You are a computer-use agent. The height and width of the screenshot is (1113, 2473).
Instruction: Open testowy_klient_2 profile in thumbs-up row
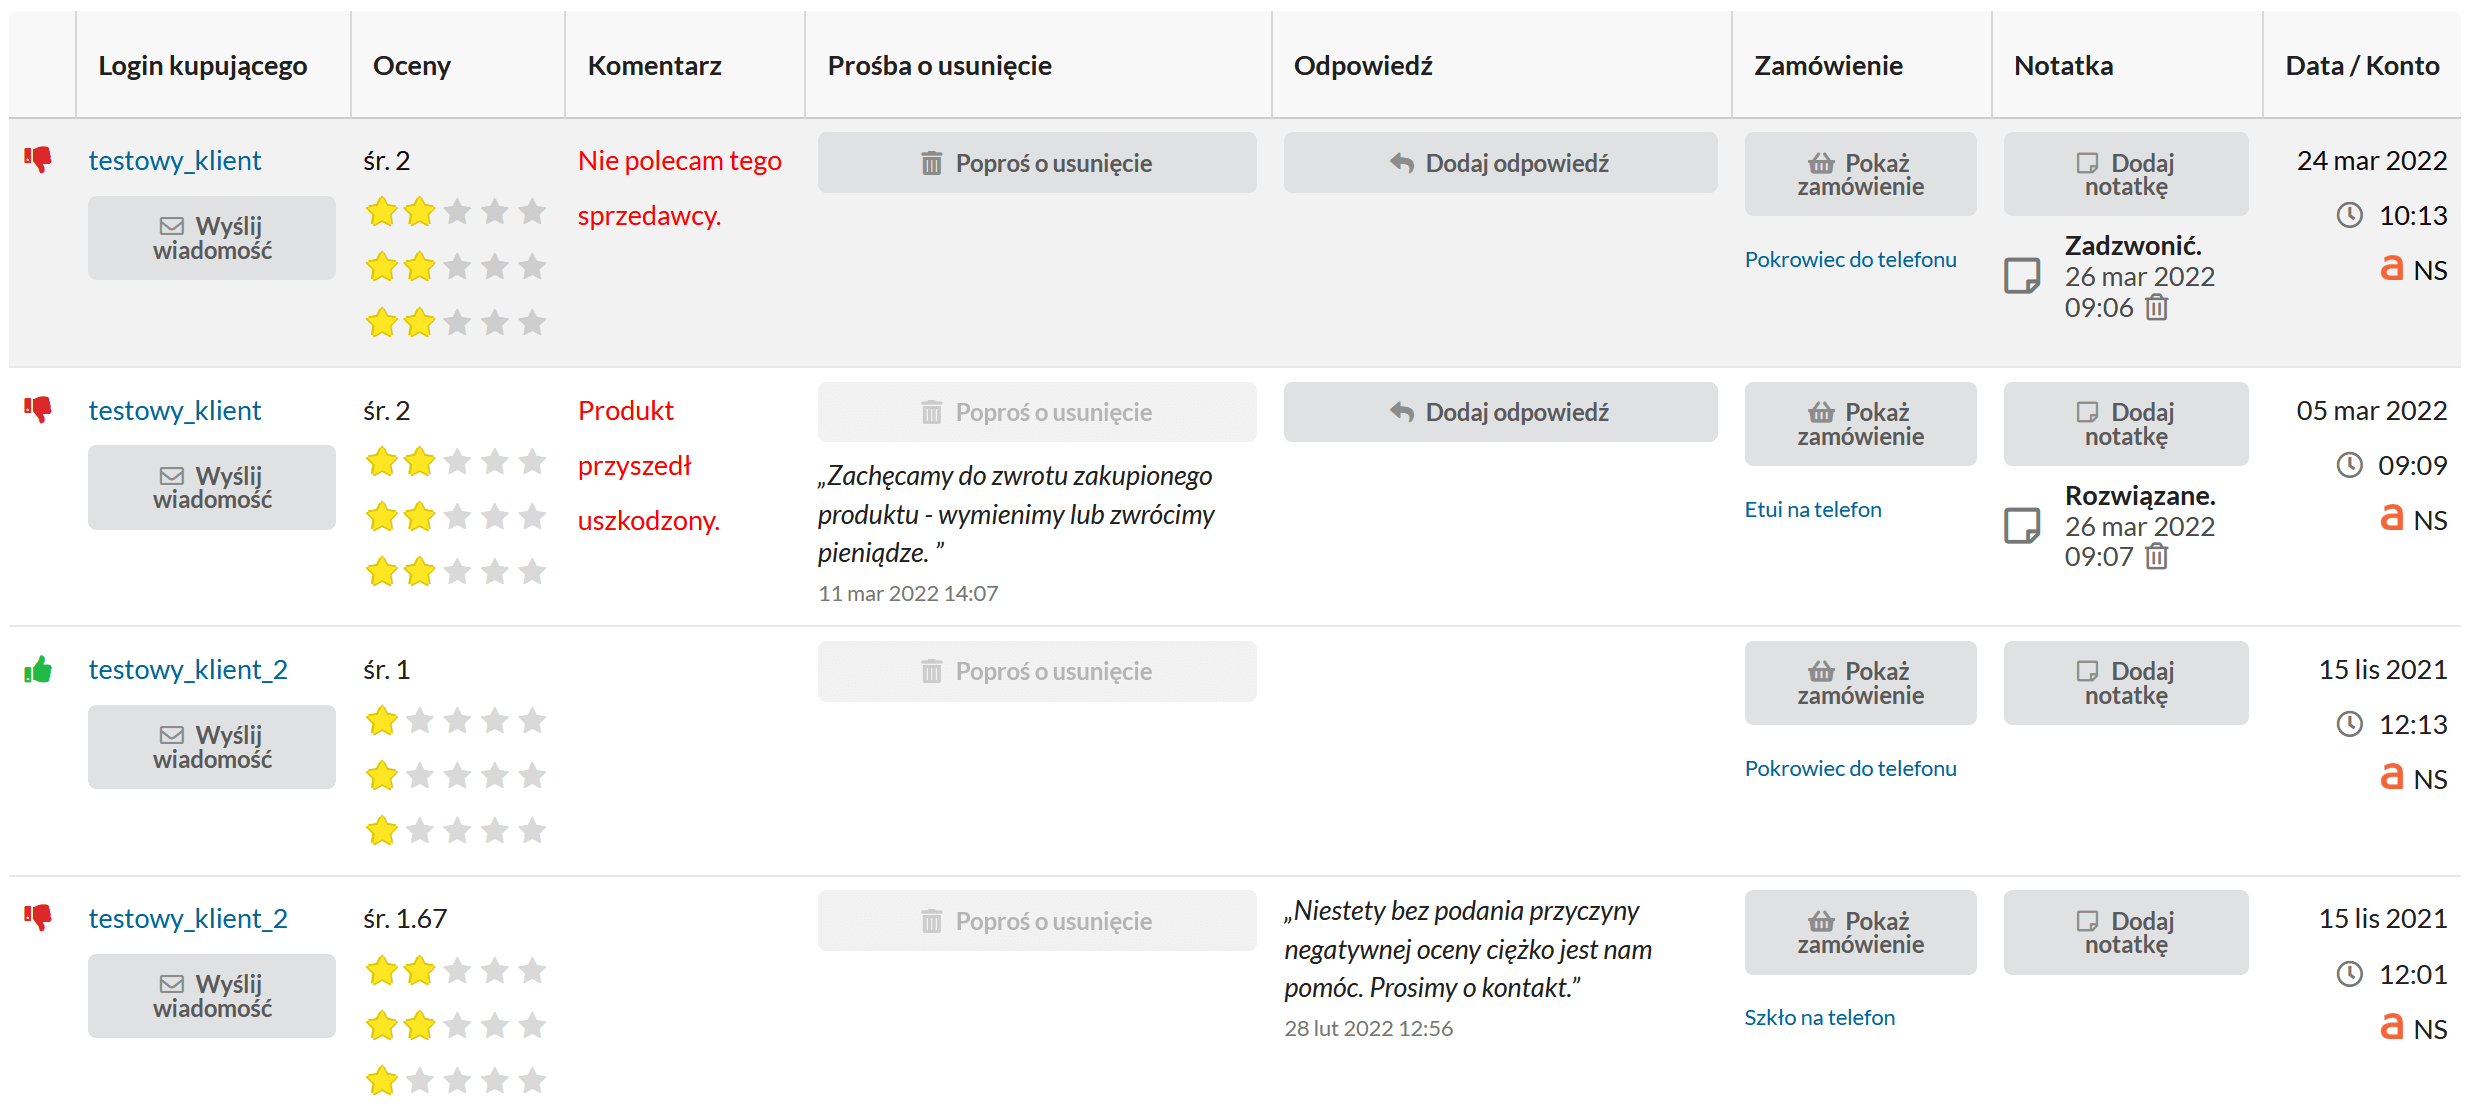pyautogui.click(x=188, y=669)
